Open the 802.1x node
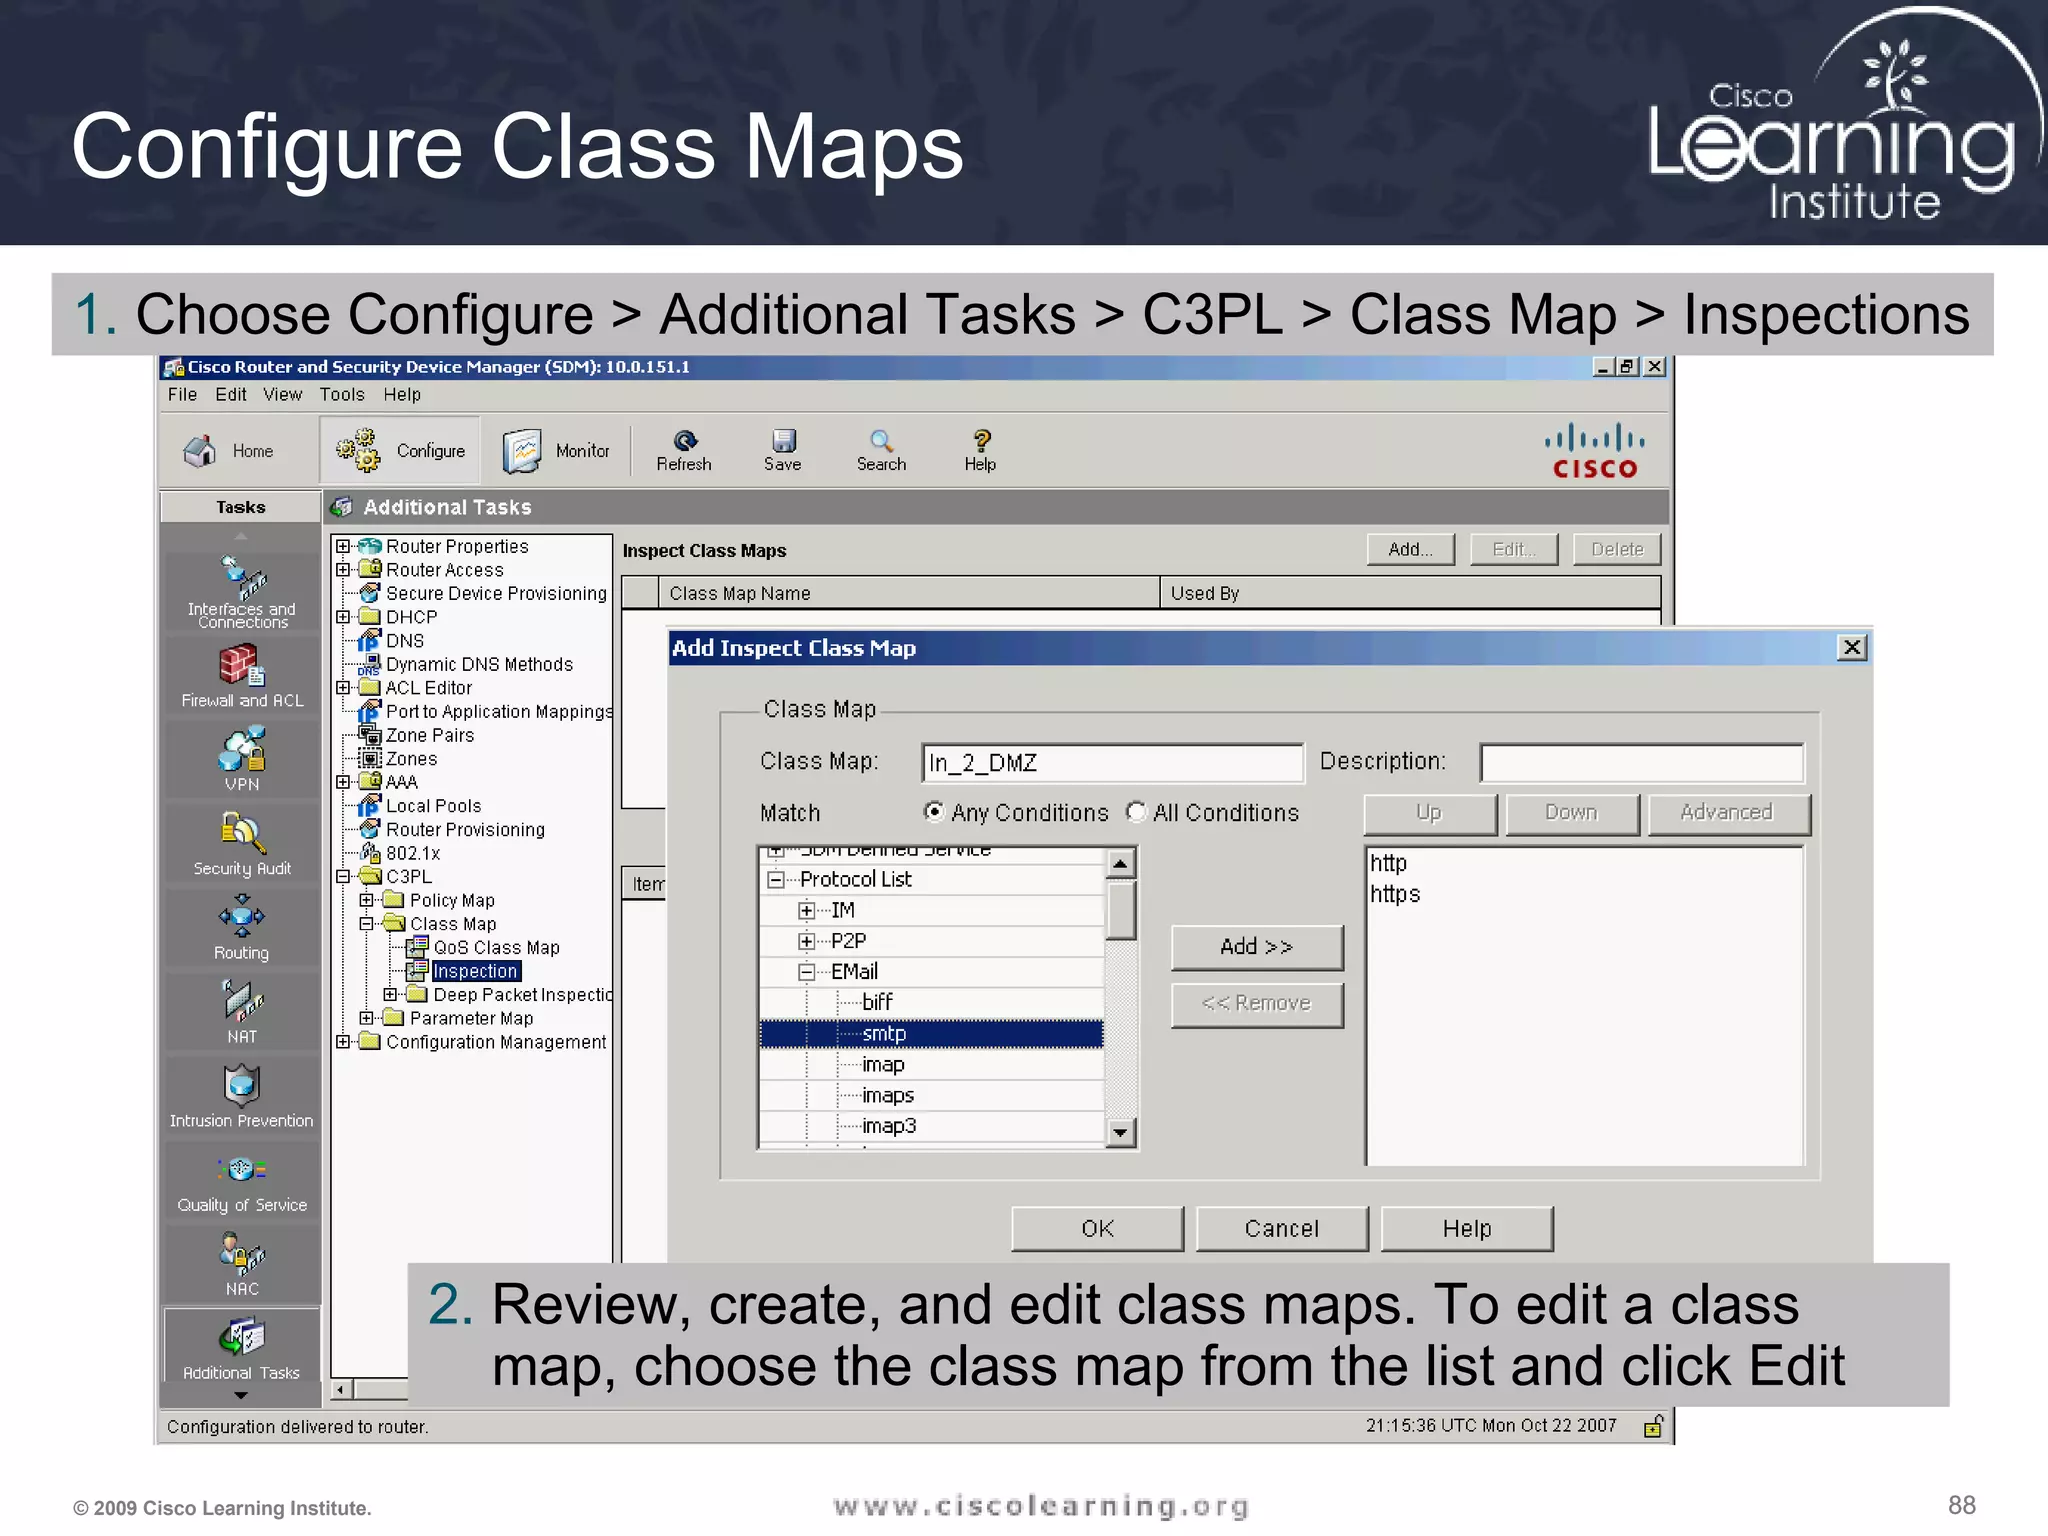 click(x=412, y=853)
